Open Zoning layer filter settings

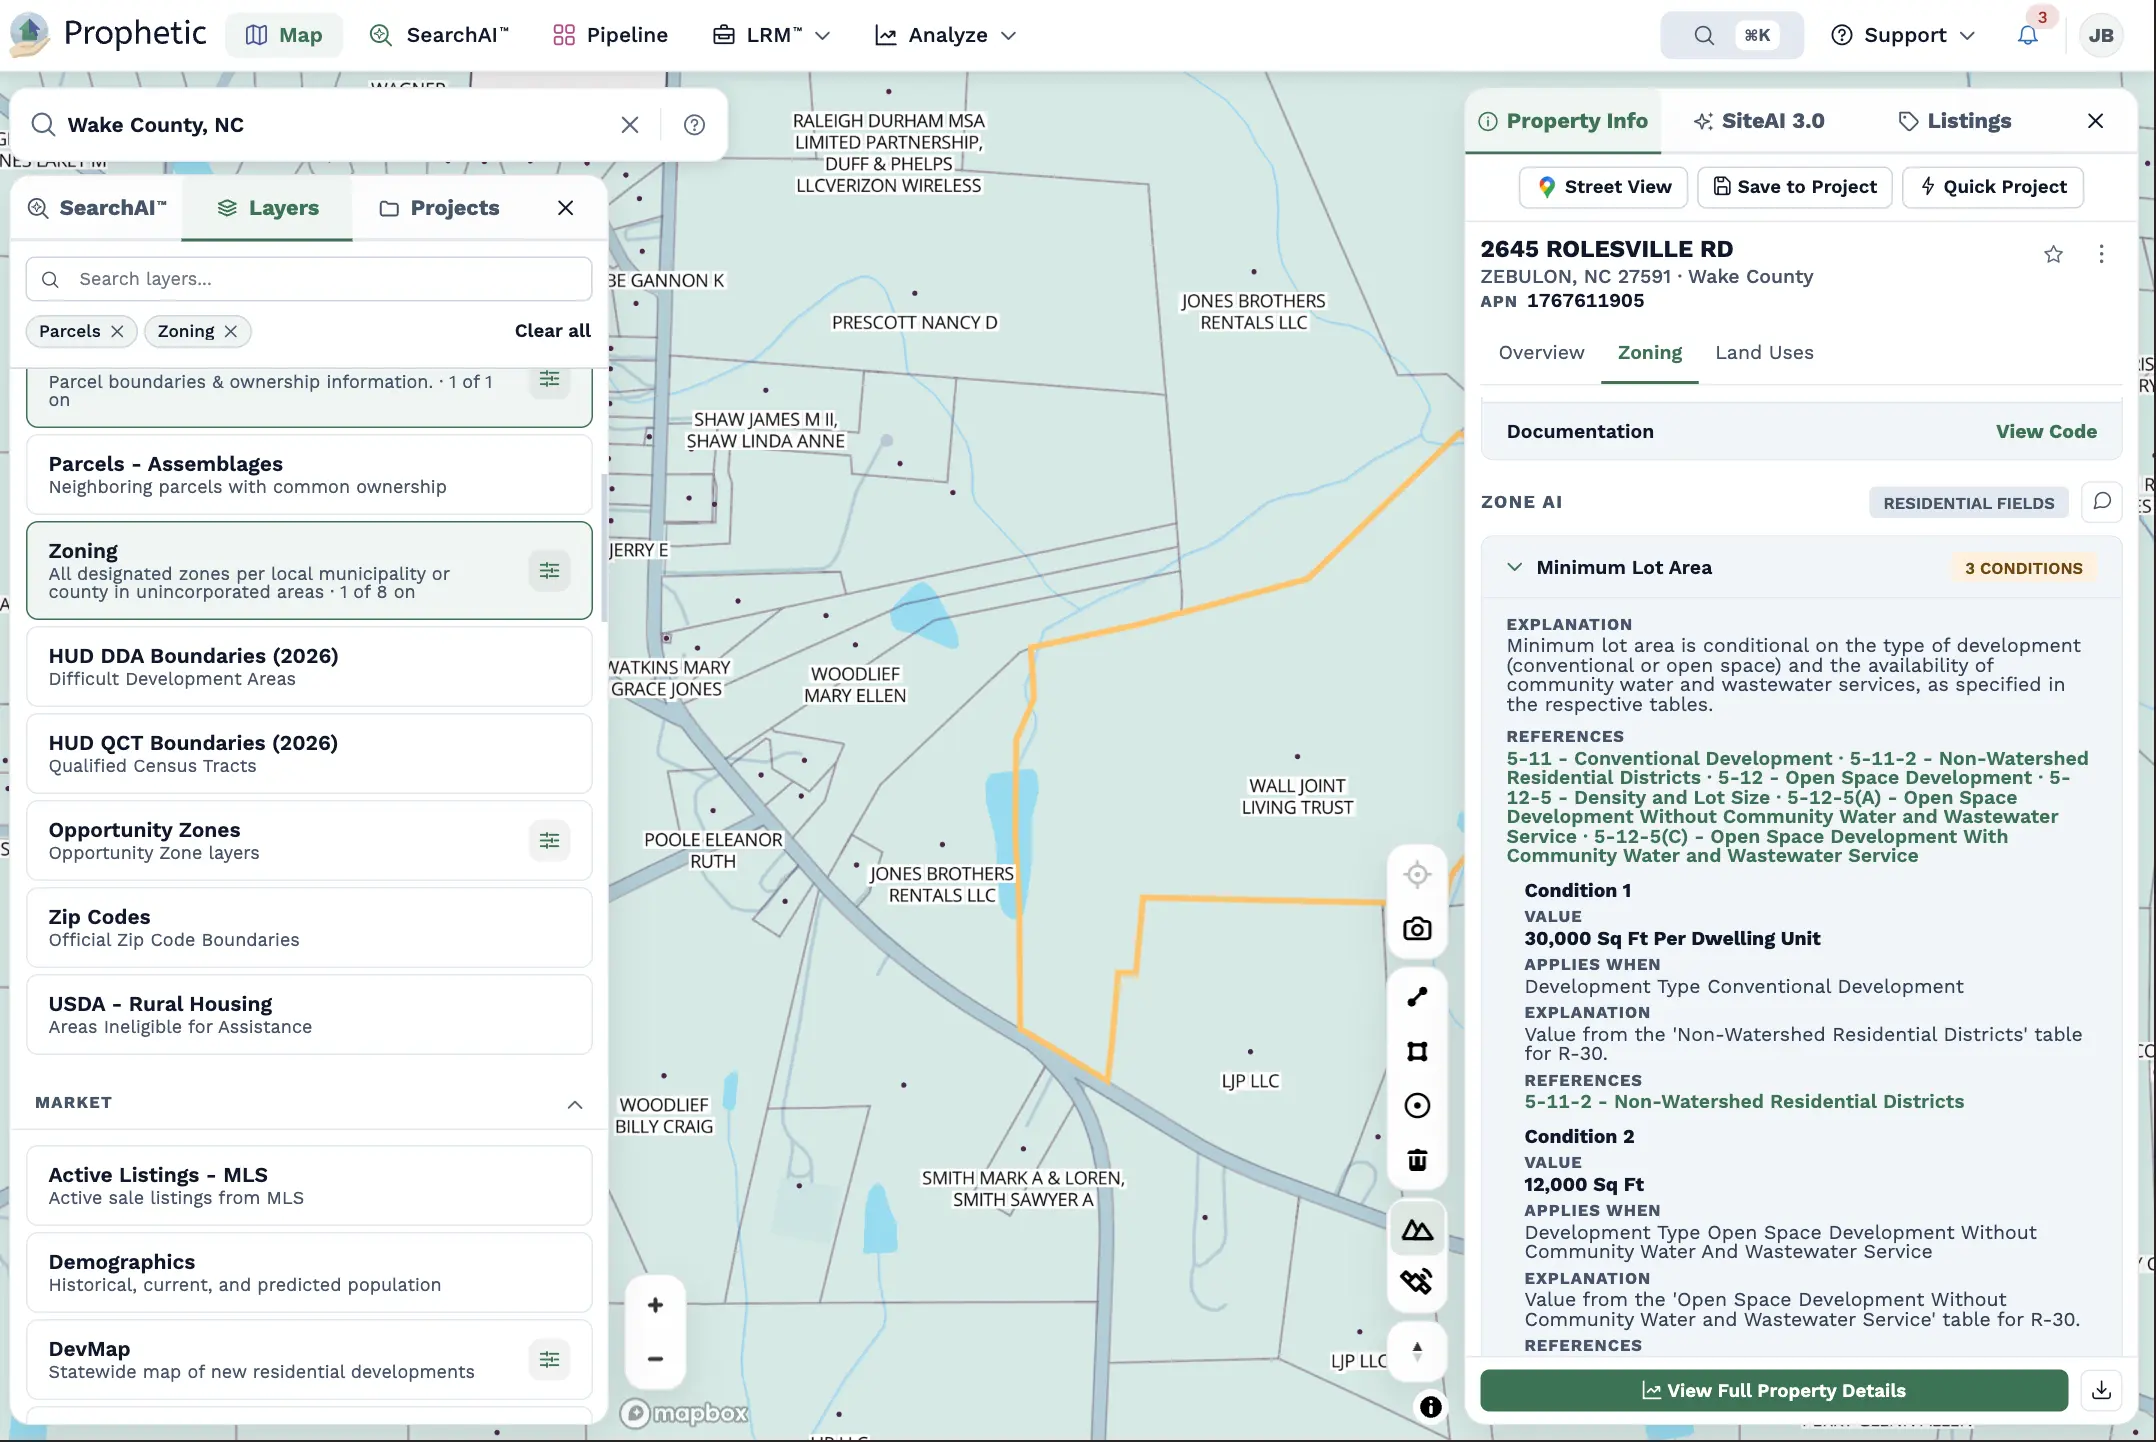[549, 571]
